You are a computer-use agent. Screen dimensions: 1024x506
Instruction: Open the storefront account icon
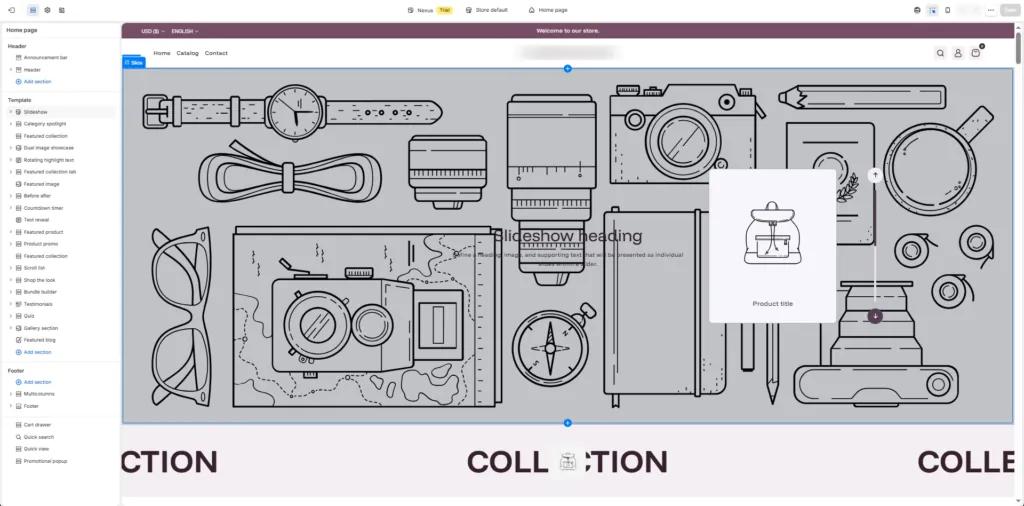click(x=958, y=54)
